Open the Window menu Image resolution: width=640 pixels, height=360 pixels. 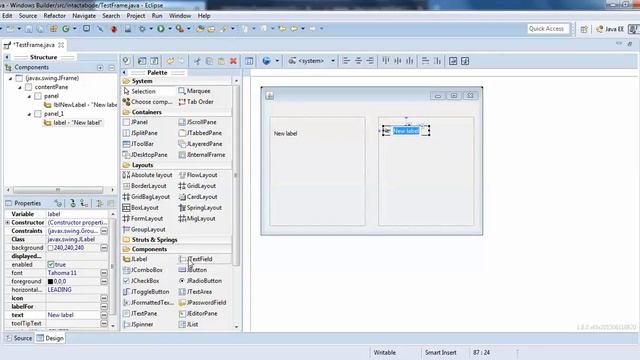pyautogui.click(x=180, y=16)
